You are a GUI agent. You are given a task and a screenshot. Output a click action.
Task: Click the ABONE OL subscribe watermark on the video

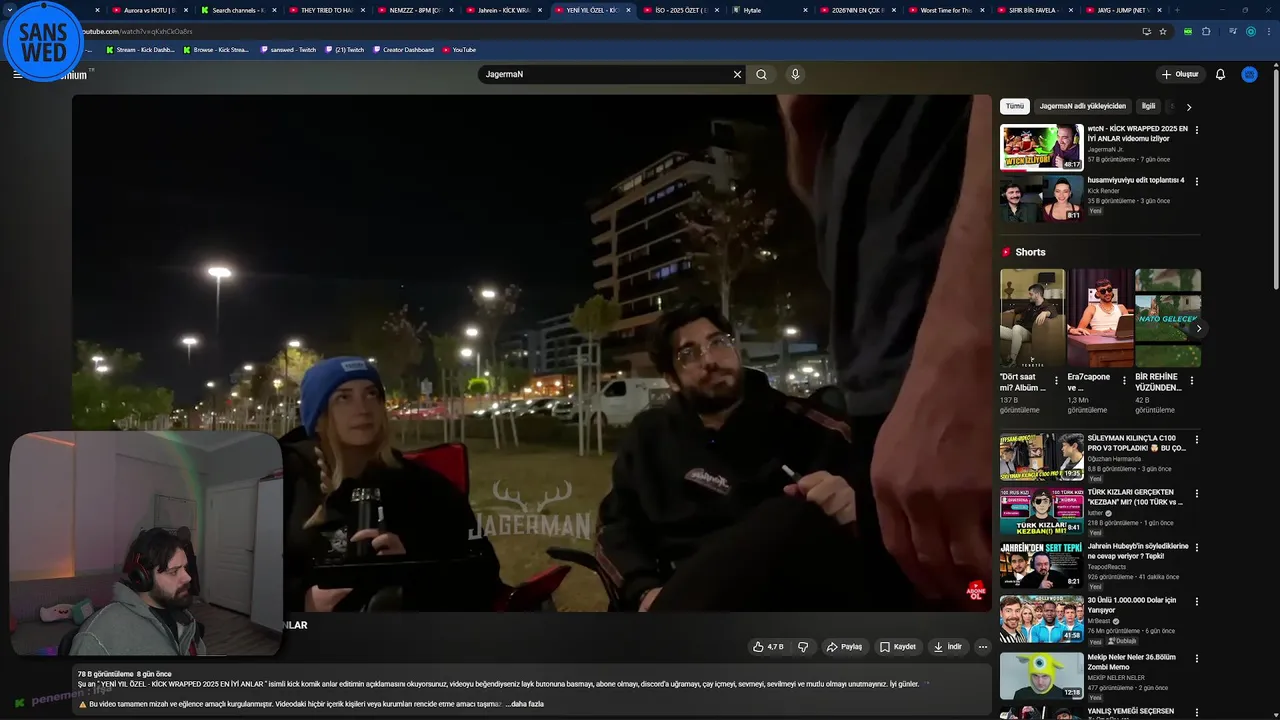[x=975, y=590]
